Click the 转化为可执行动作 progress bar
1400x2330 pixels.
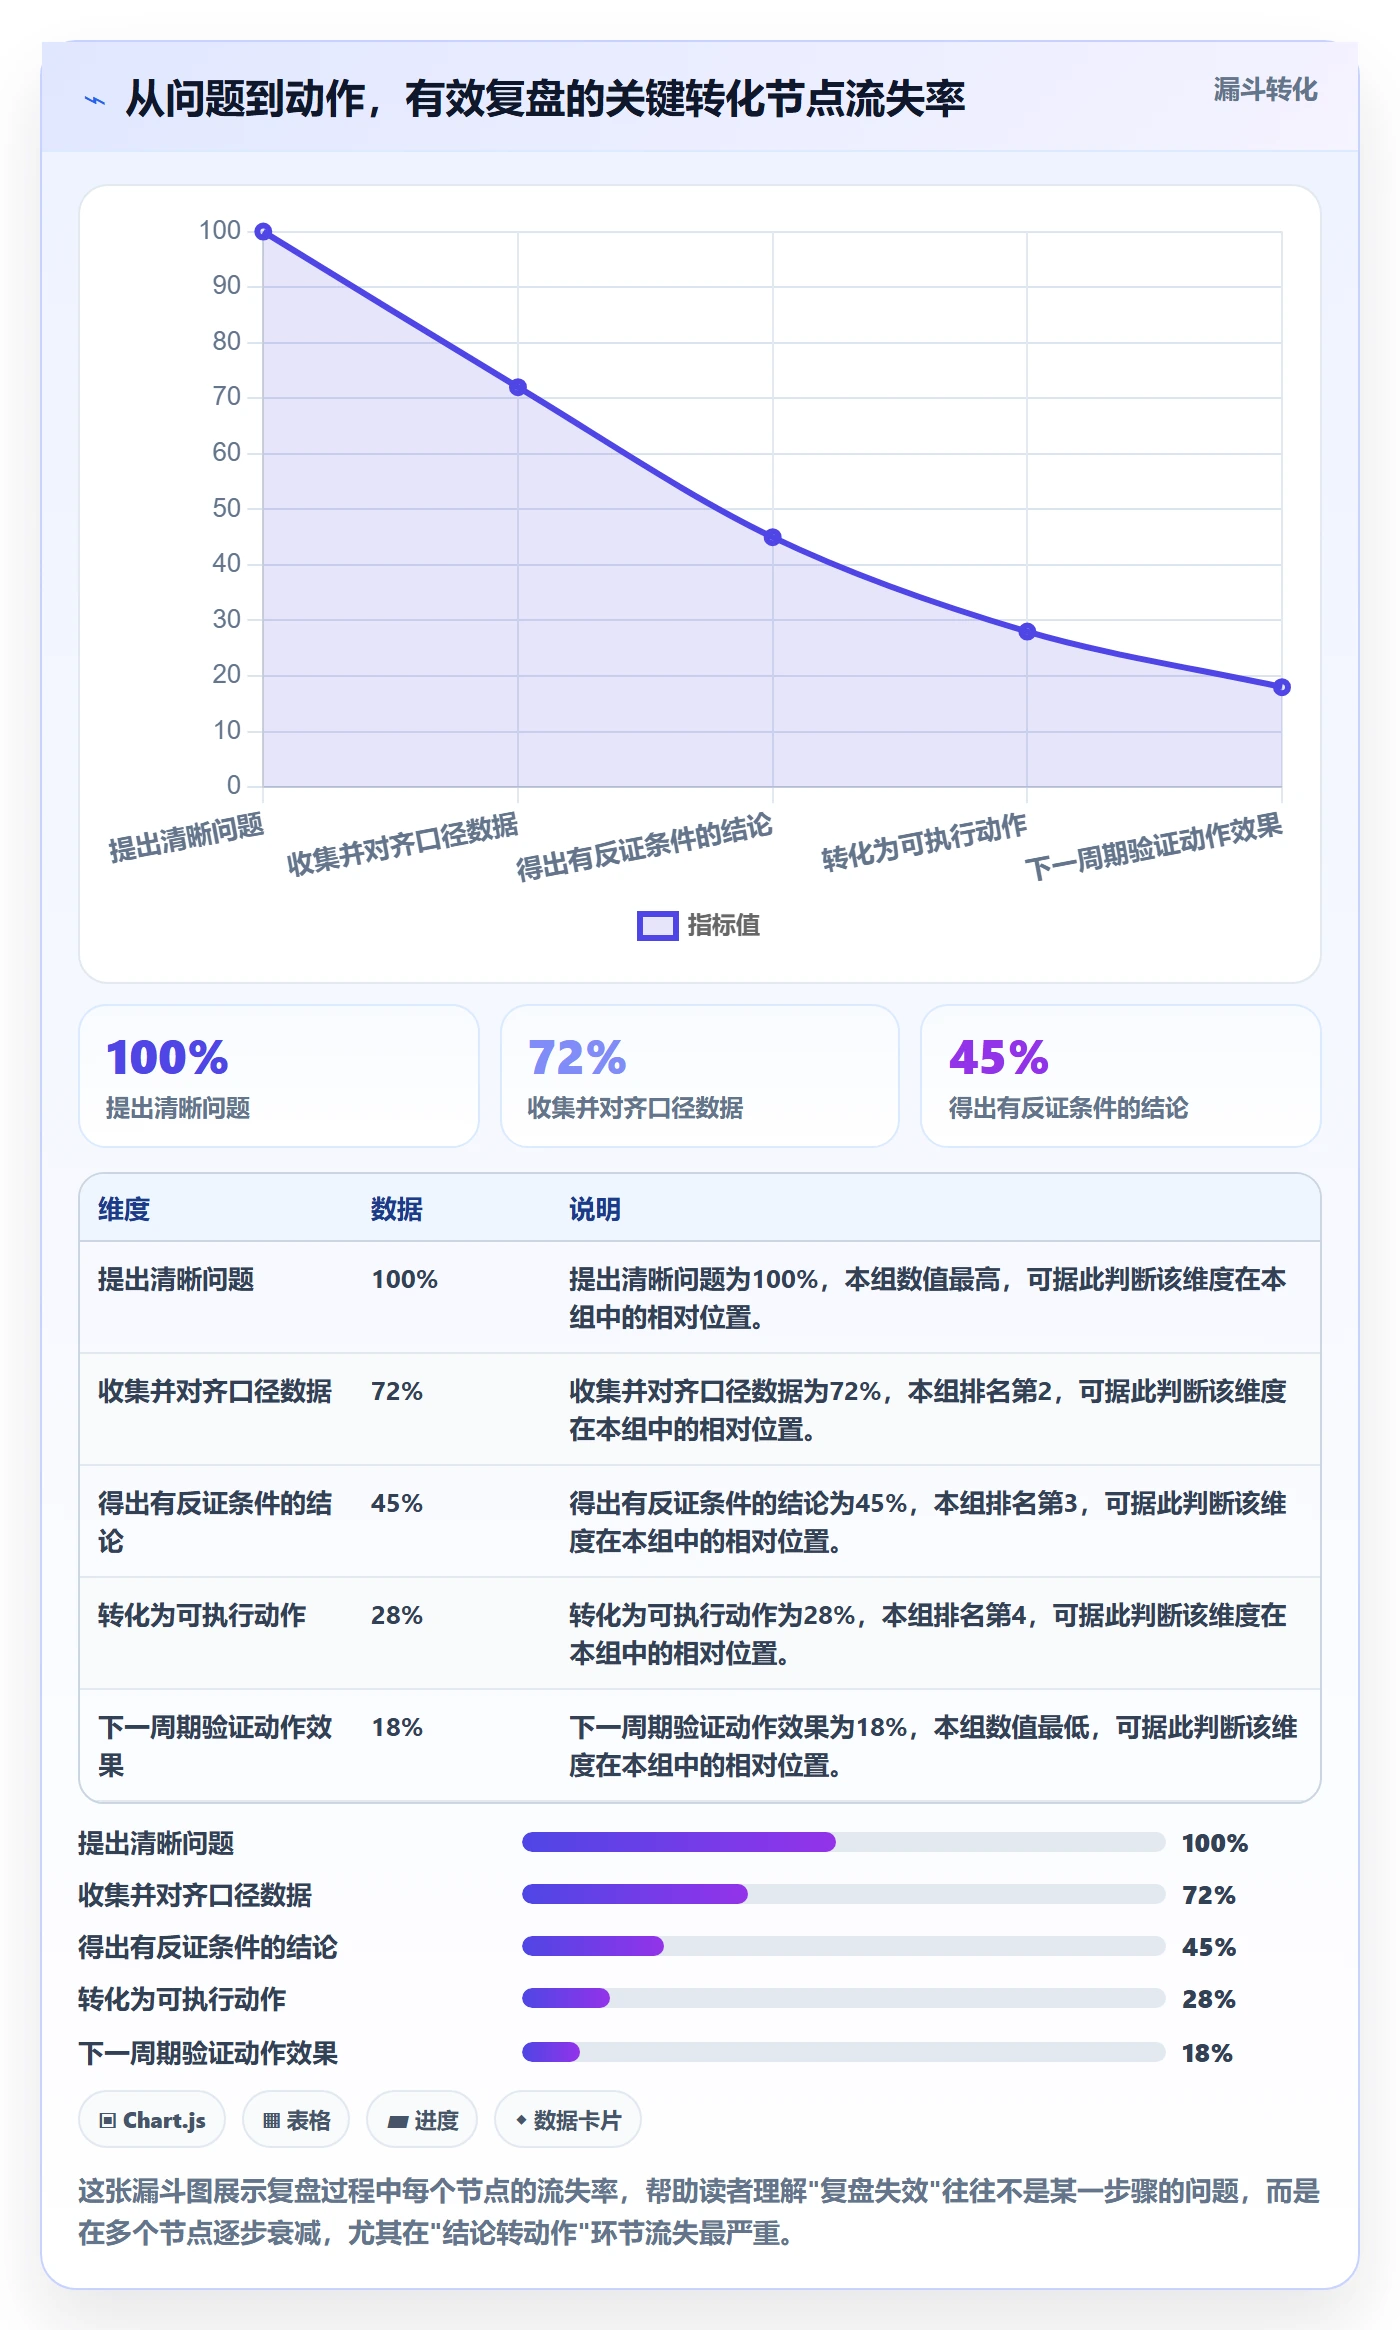point(844,1998)
